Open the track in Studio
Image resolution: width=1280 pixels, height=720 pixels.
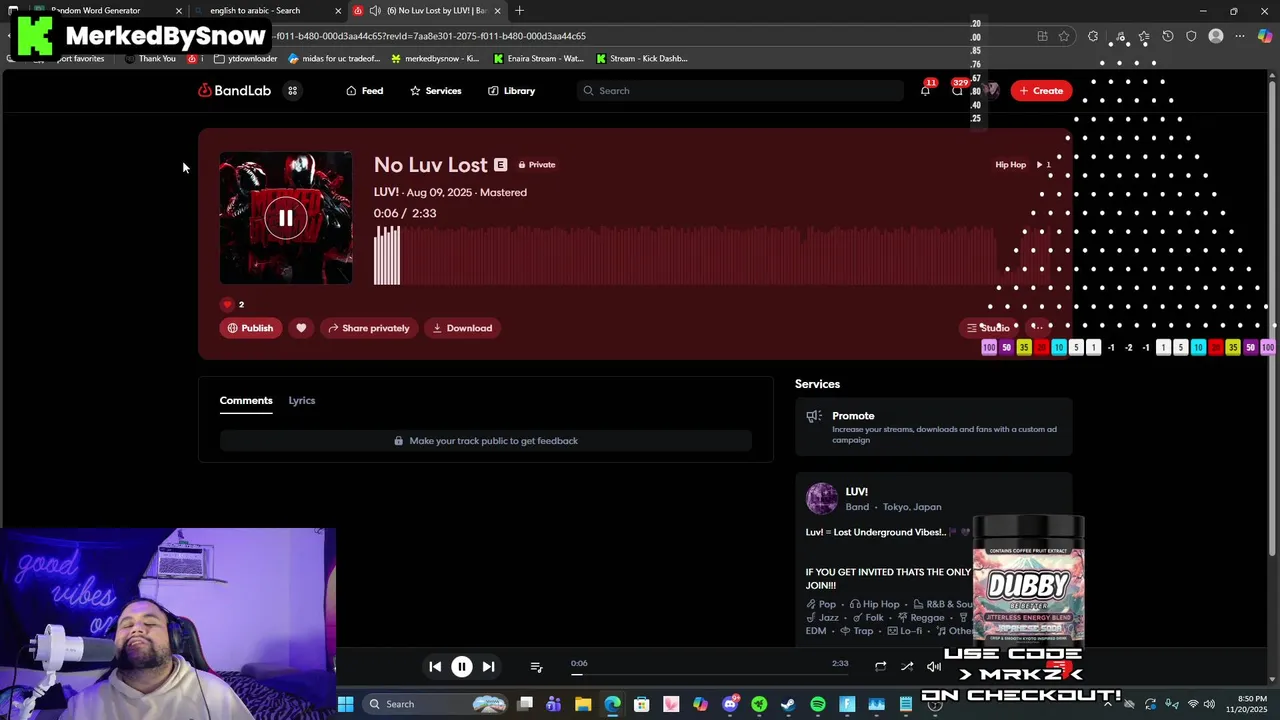pyautogui.click(x=988, y=328)
